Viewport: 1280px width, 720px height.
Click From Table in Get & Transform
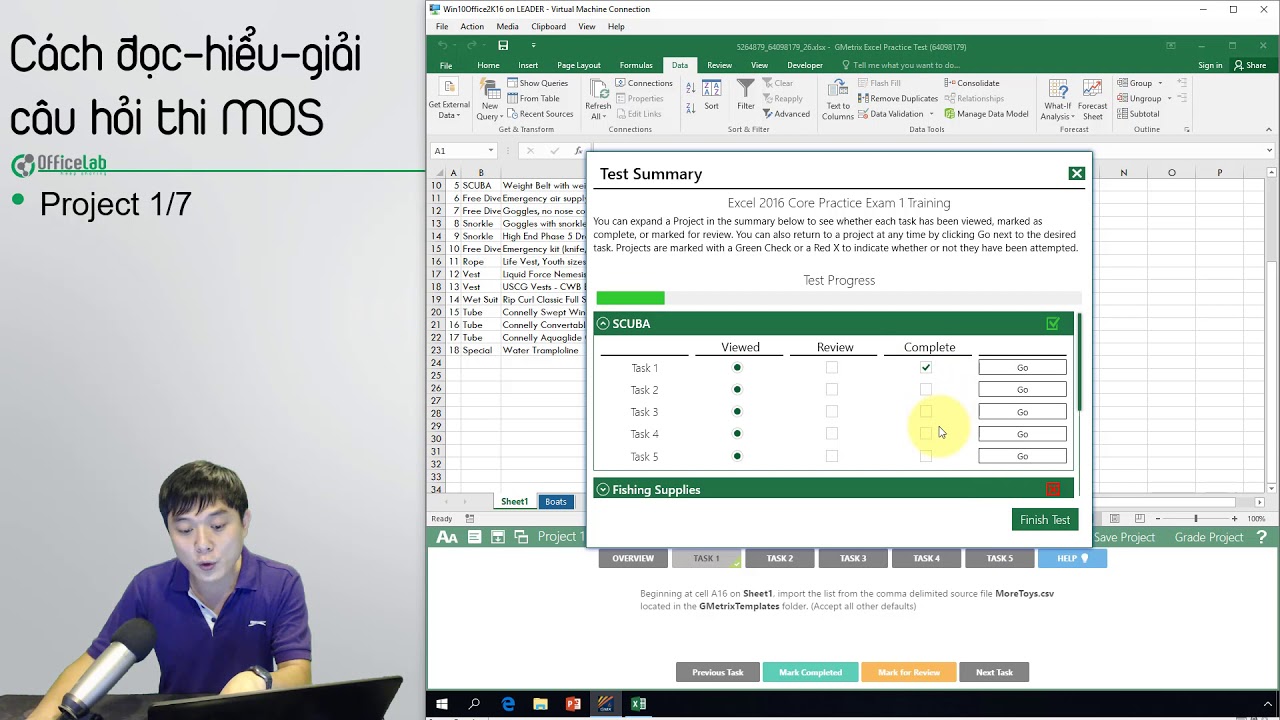[533, 98]
